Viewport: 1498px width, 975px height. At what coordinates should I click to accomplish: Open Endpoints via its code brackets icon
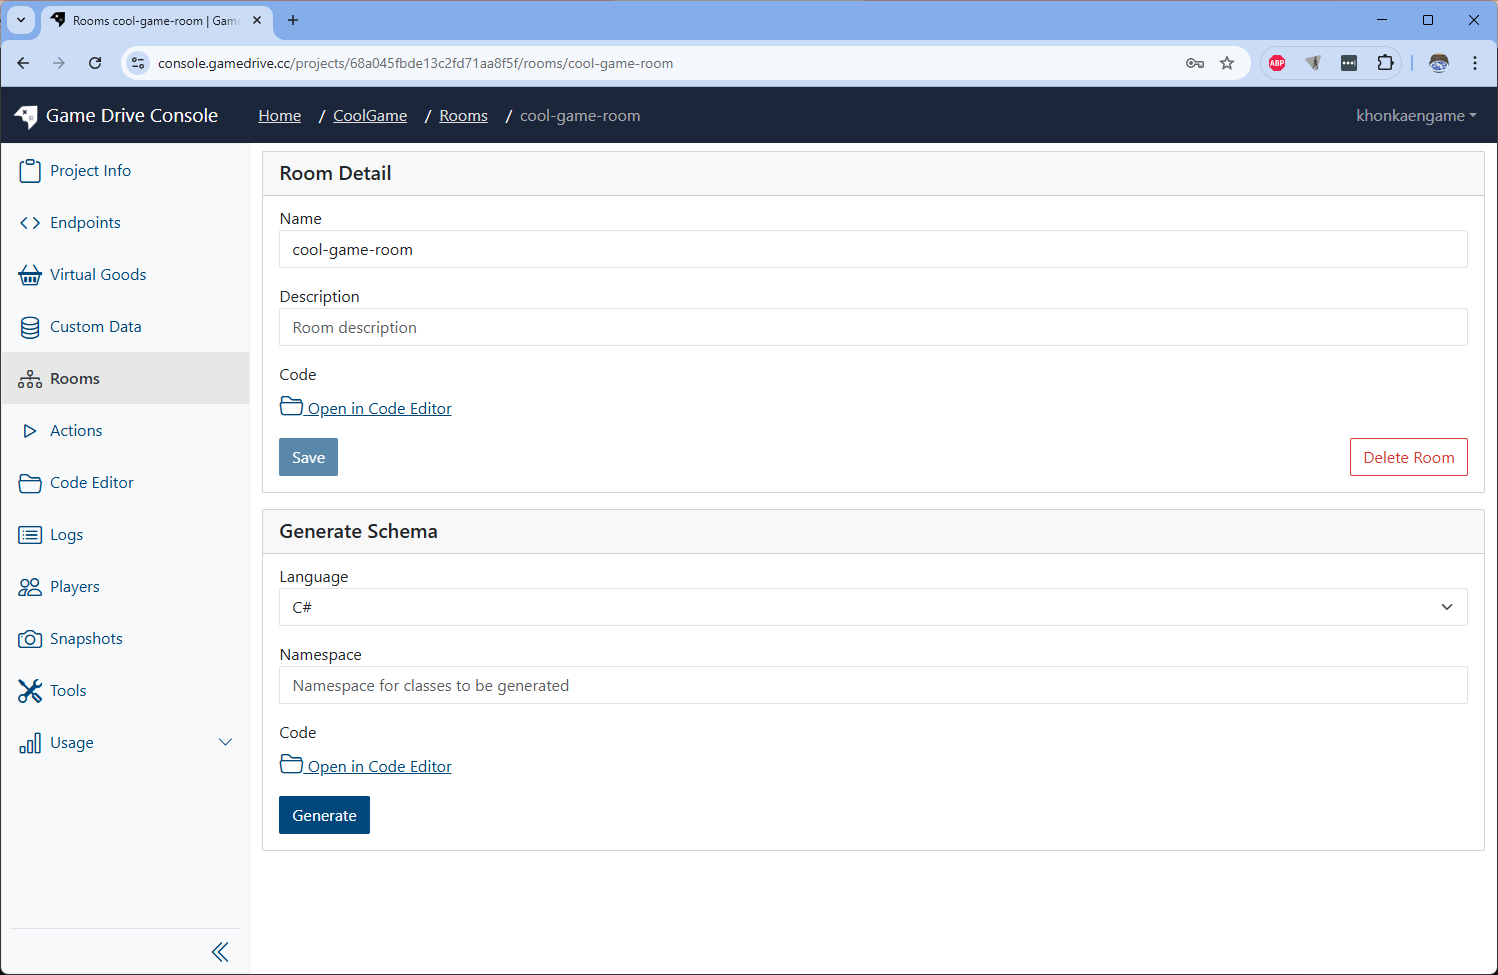pyautogui.click(x=30, y=223)
